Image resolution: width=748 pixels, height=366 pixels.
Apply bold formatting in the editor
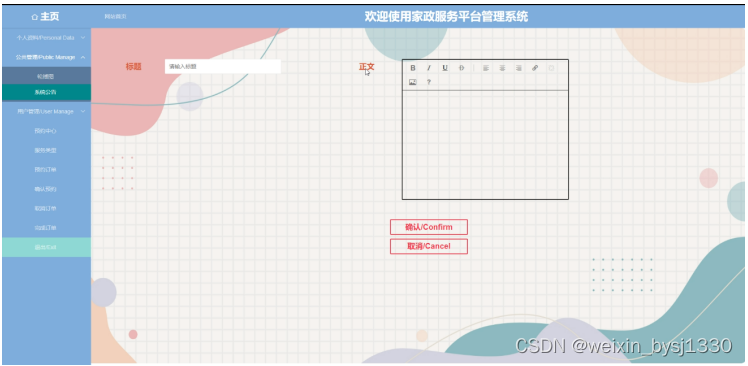tap(413, 68)
